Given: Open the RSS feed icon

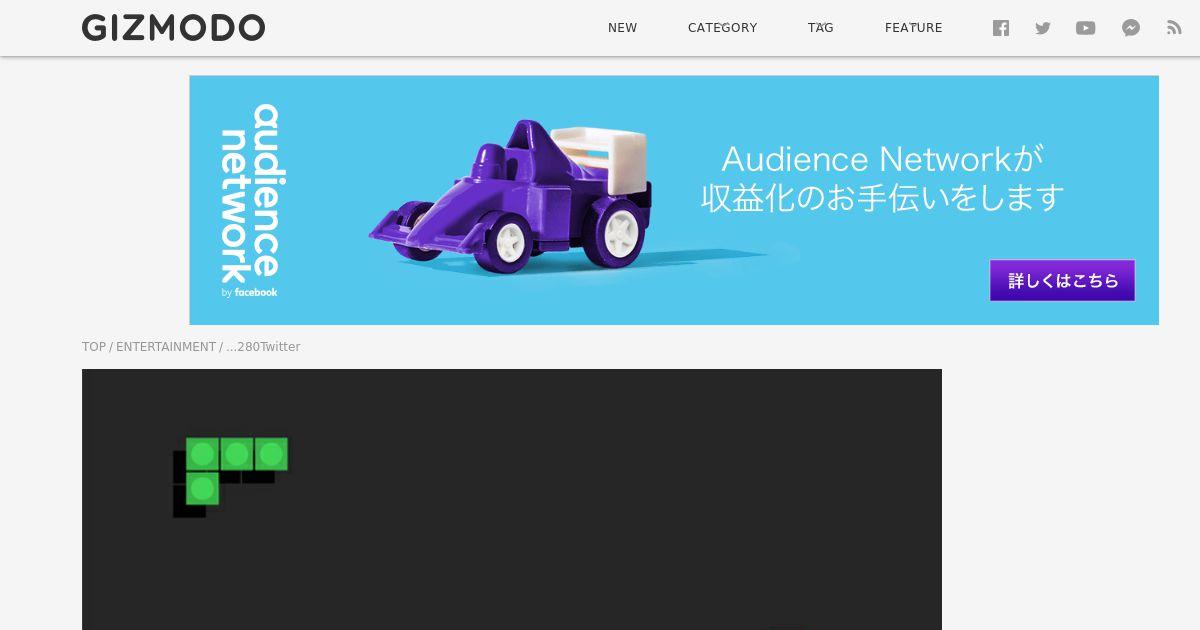Looking at the screenshot, I should tap(1174, 28).
